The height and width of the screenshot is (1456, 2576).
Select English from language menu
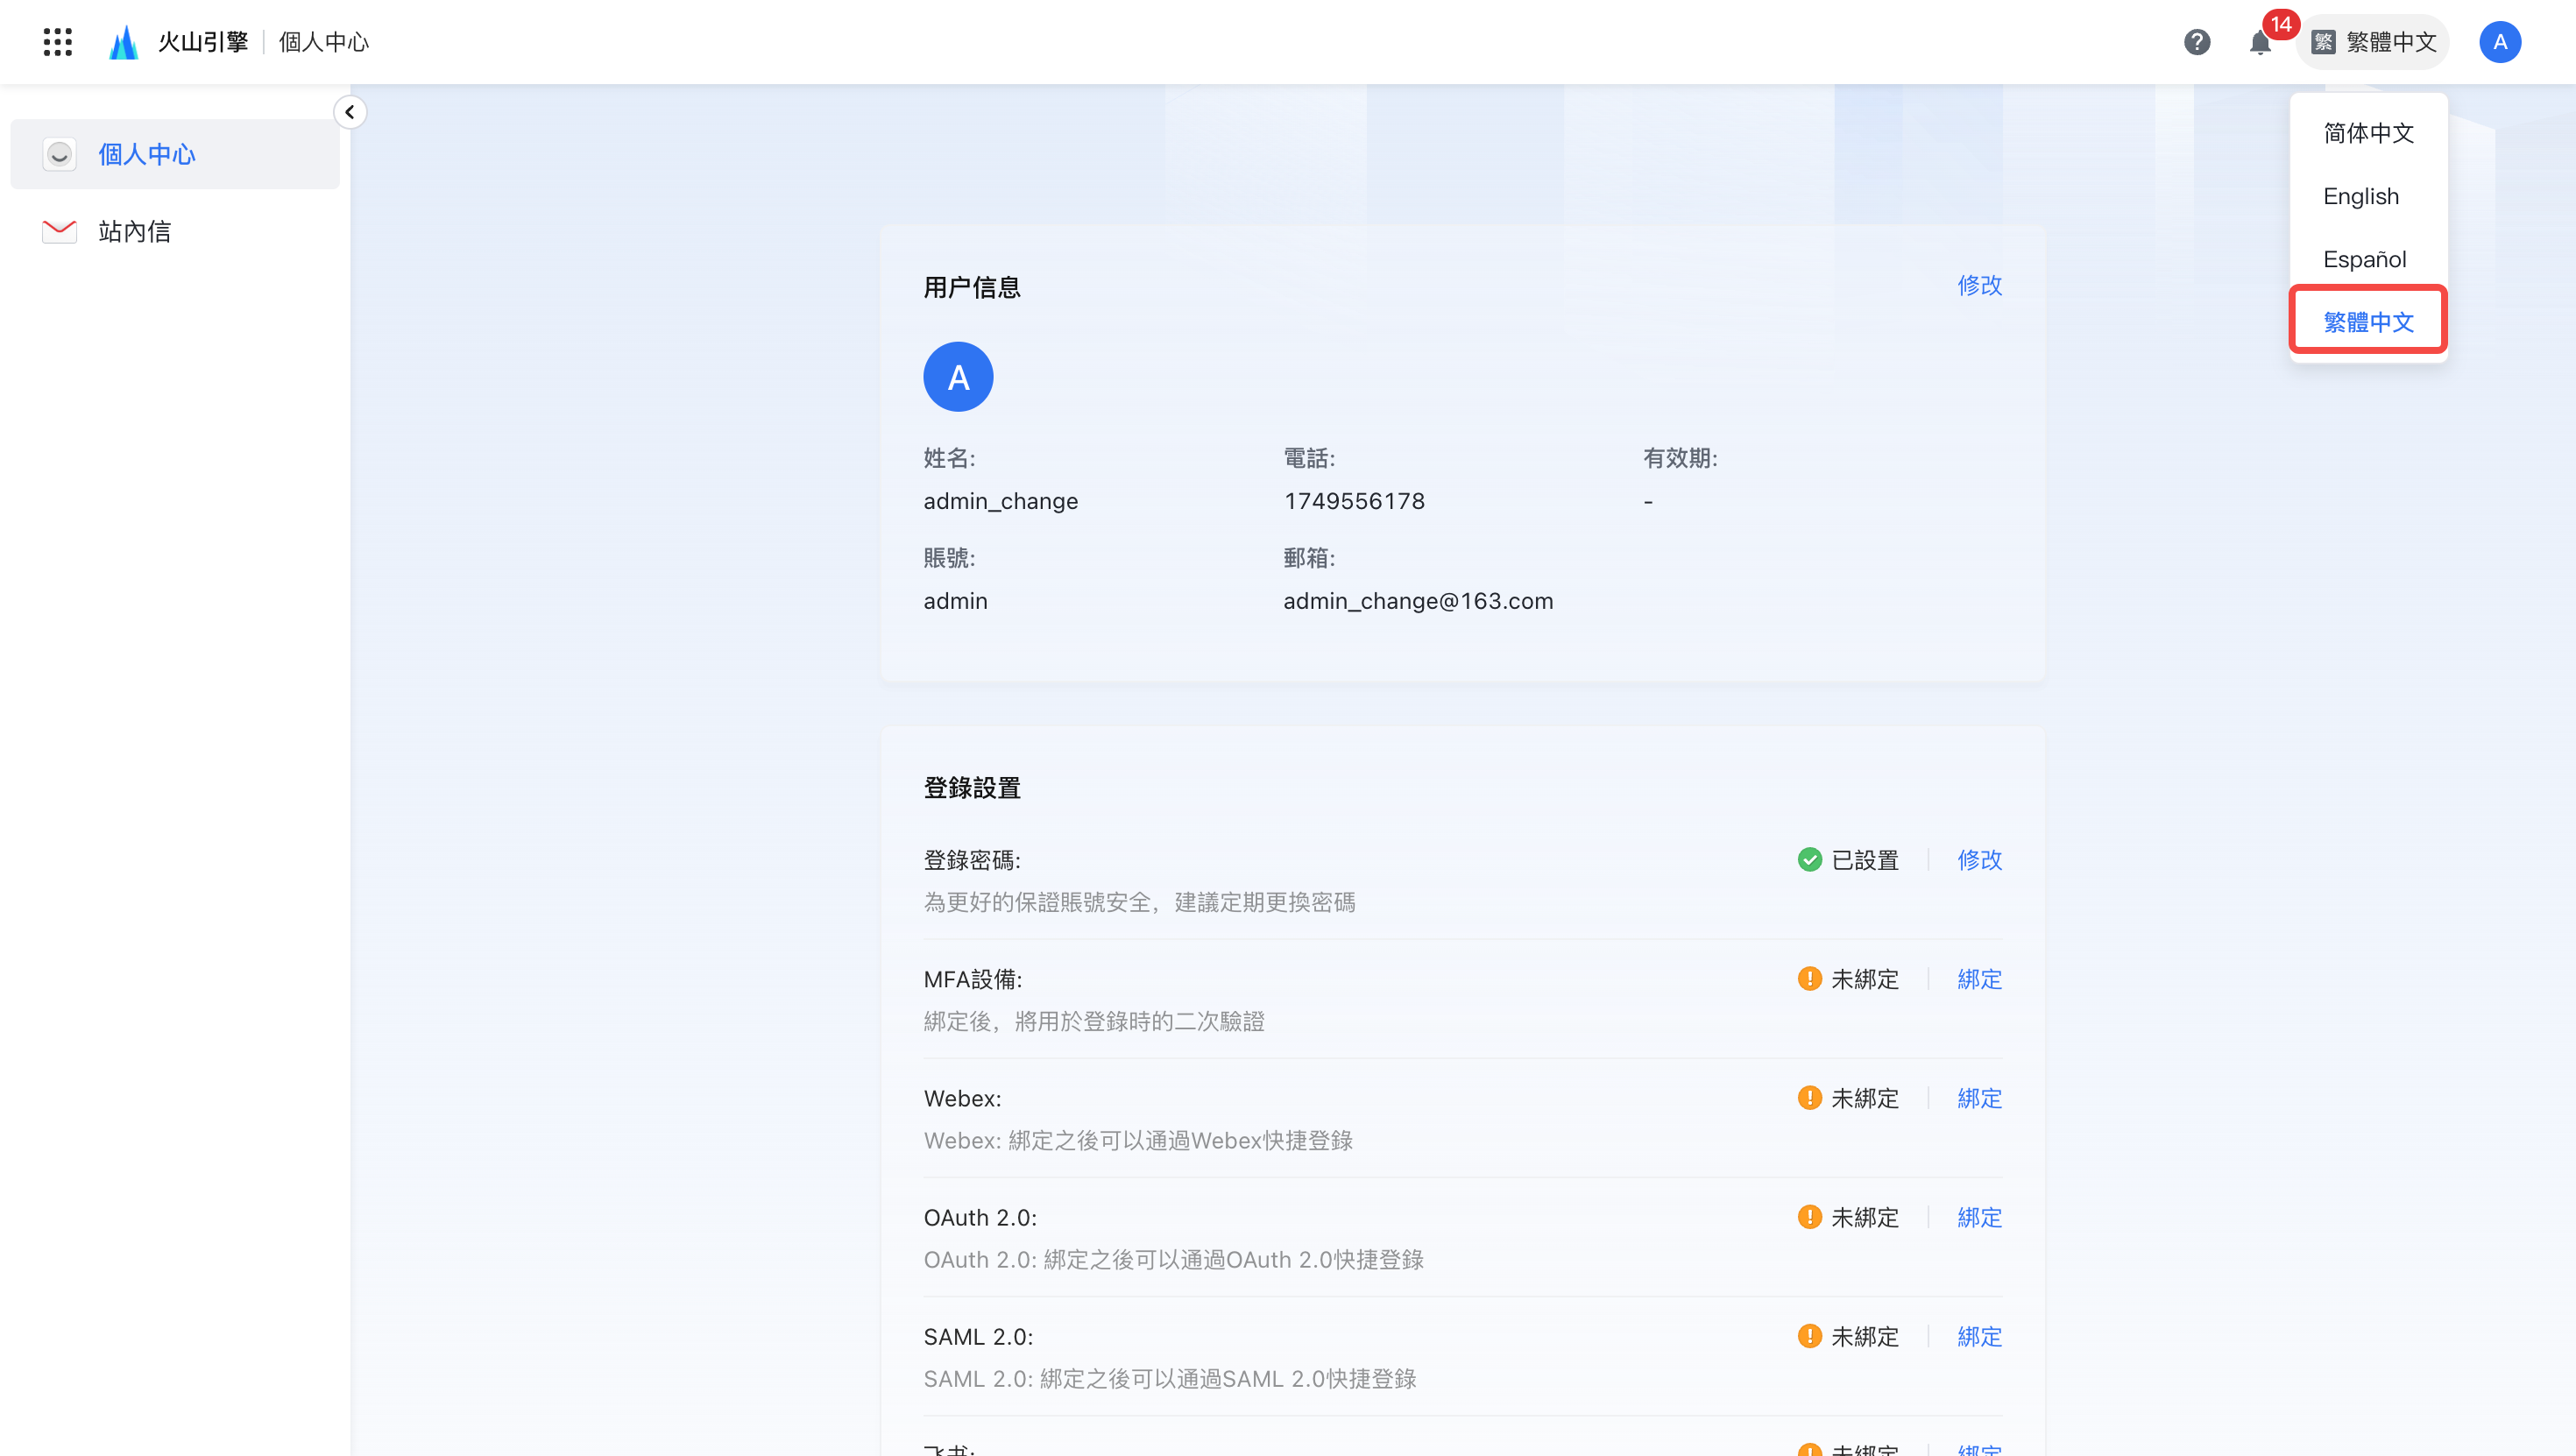[2368, 196]
